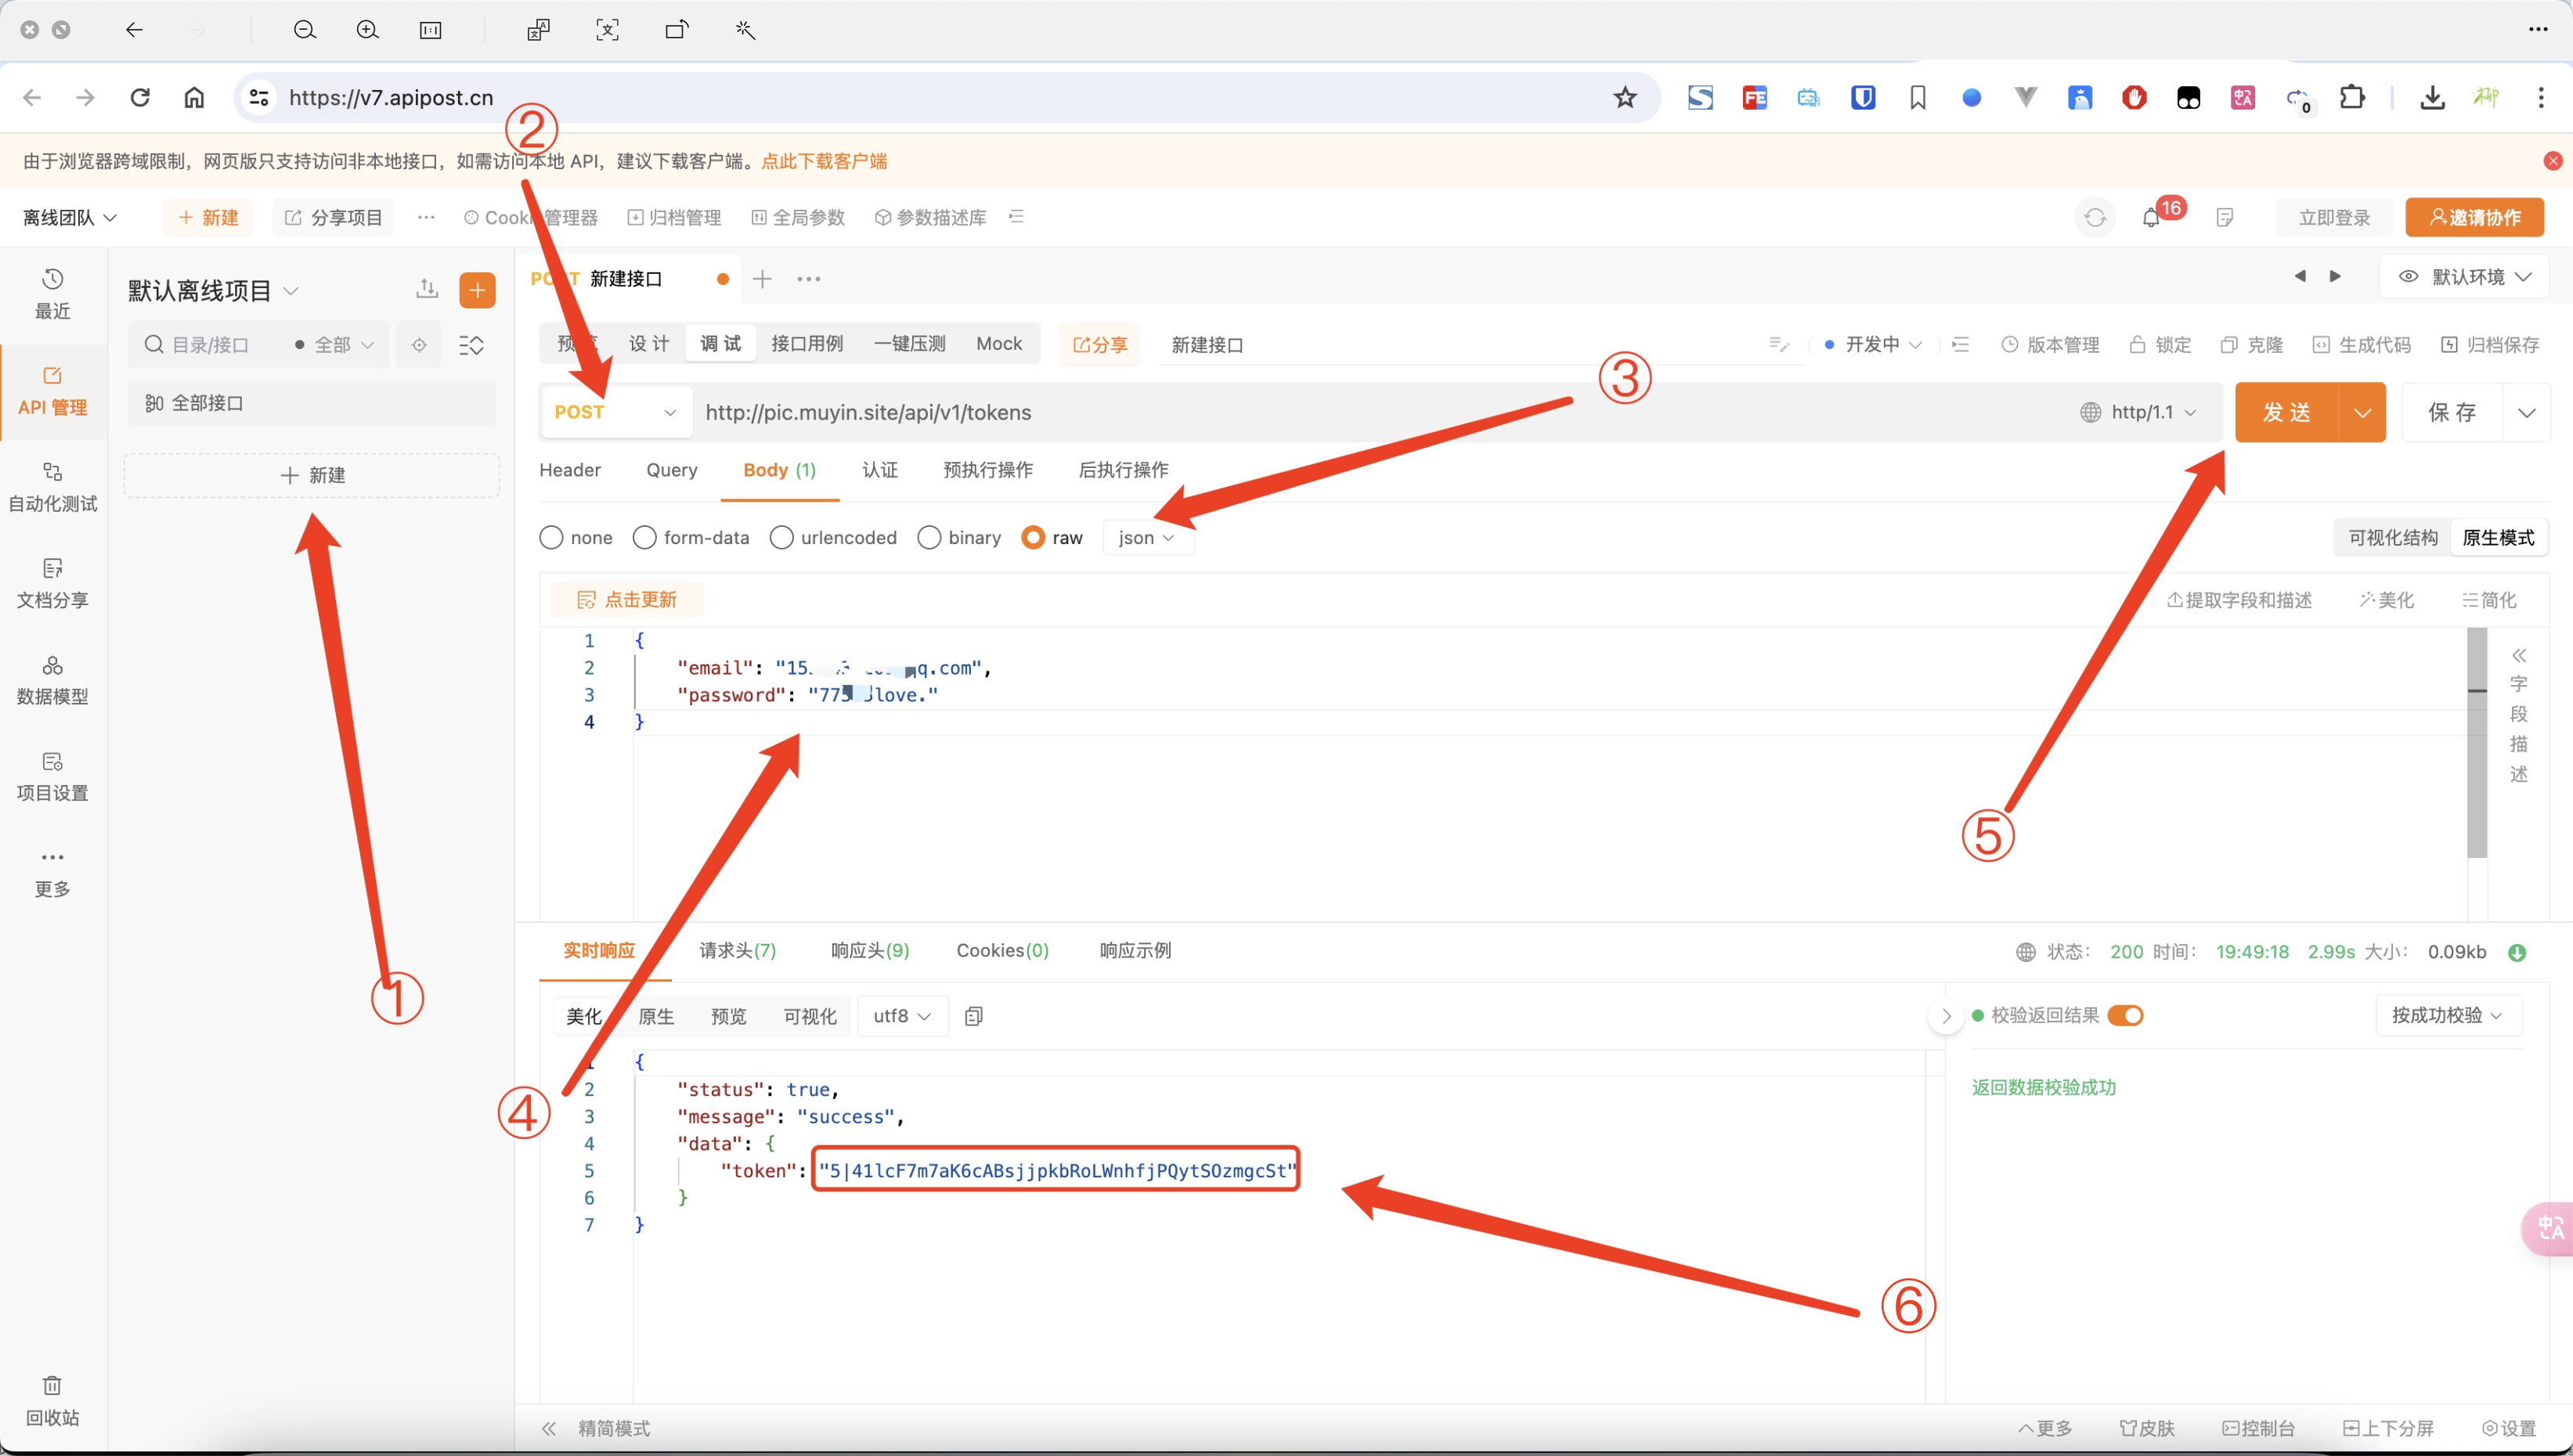The width and height of the screenshot is (2573, 1456).
Task: Open the Mock tab
Action: 999,343
